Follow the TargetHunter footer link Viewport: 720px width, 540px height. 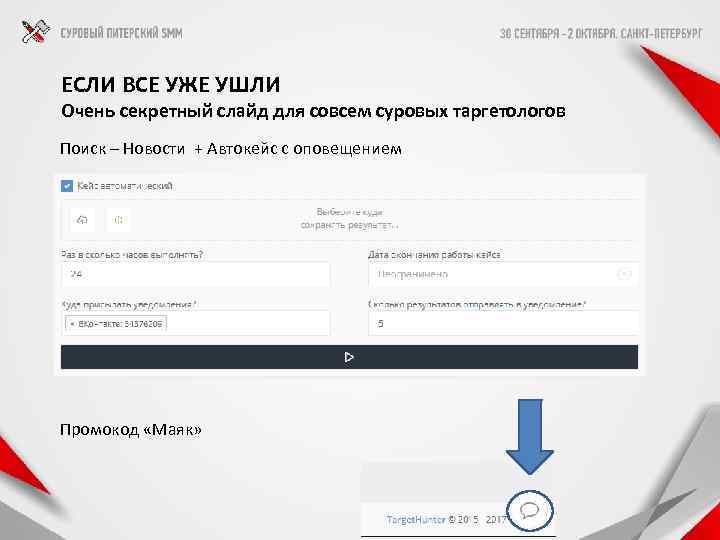coord(416,519)
